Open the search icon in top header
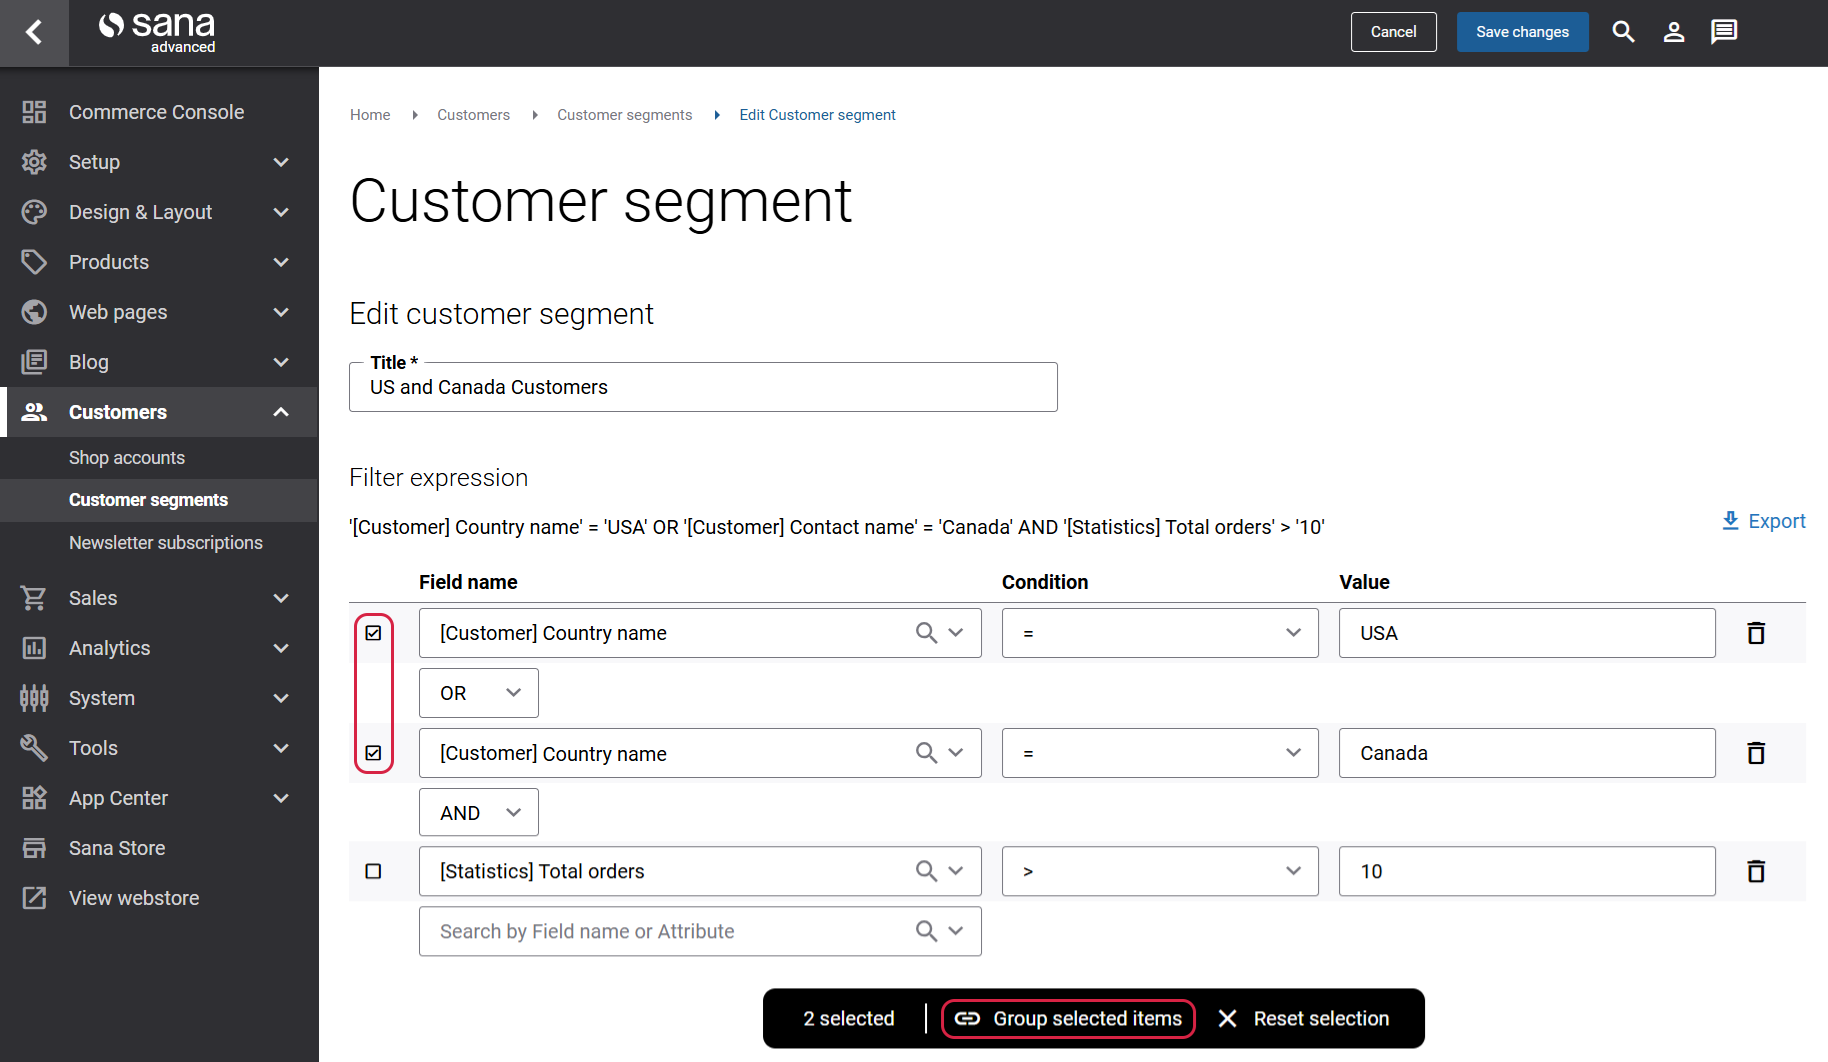The width and height of the screenshot is (1828, 1062). click(x=1623, y=32)
